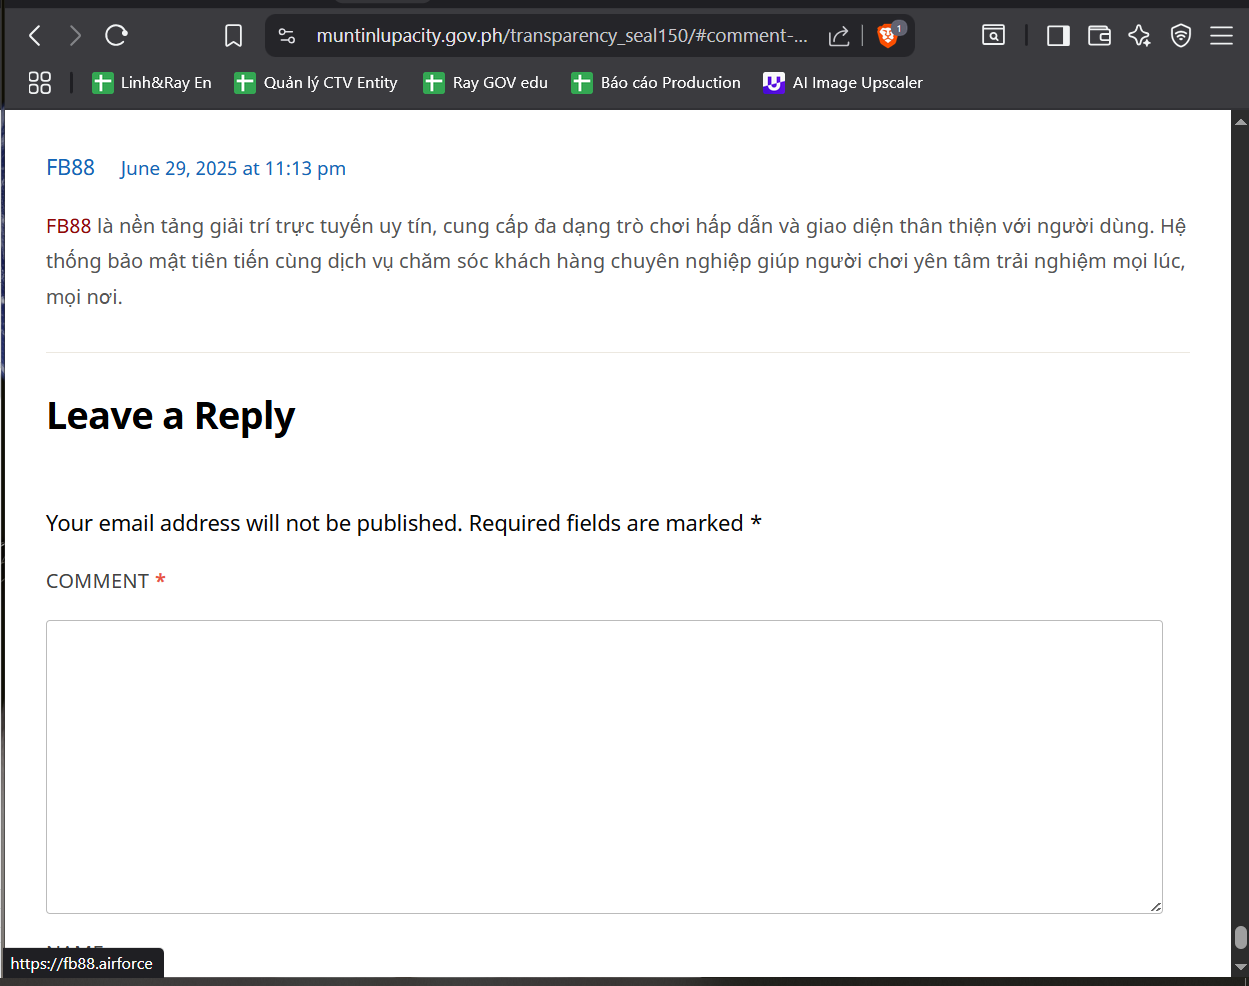Open Brave VPN icon
The image size is (1249, 986).
(x=1181, y=36)
